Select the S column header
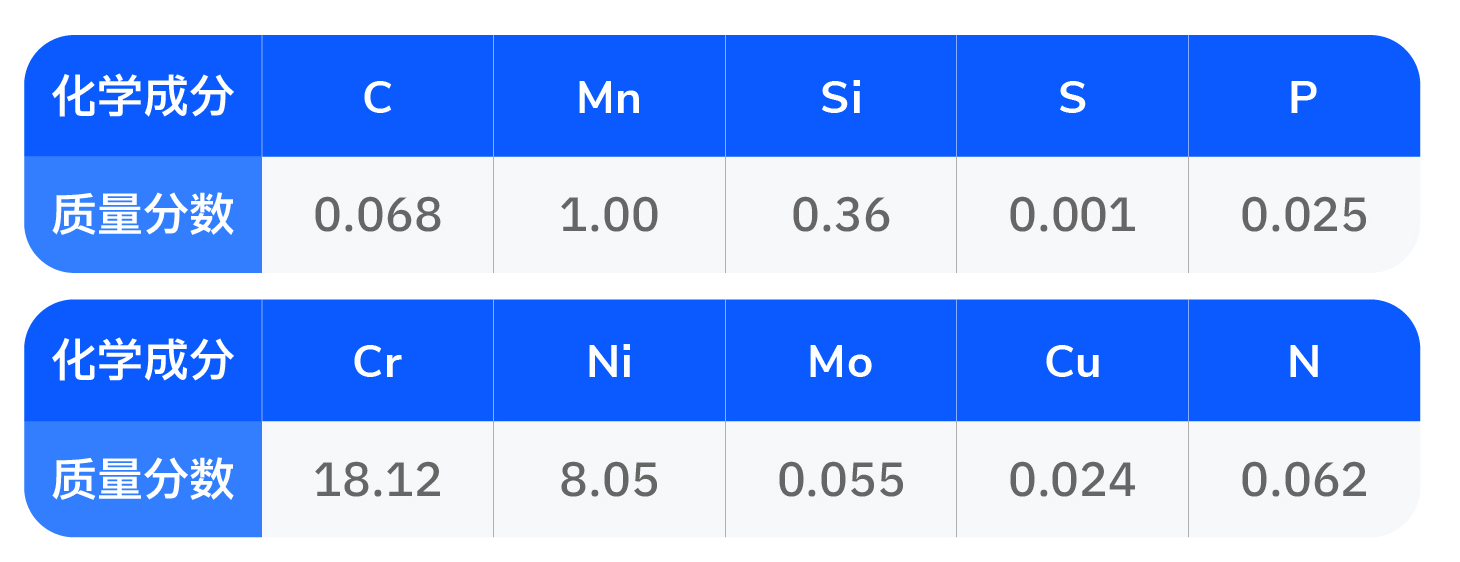The image size is (1460, 562). [x=1072, y=97]
